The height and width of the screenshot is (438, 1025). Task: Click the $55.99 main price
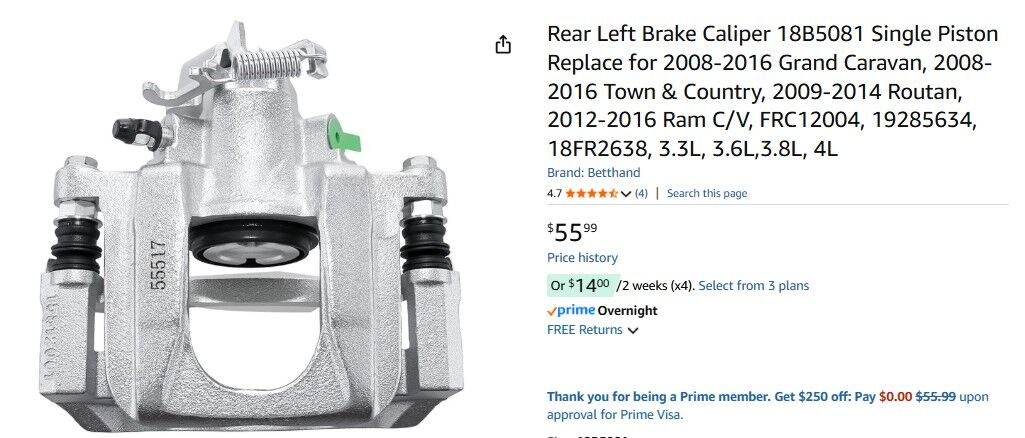point(572,232)
